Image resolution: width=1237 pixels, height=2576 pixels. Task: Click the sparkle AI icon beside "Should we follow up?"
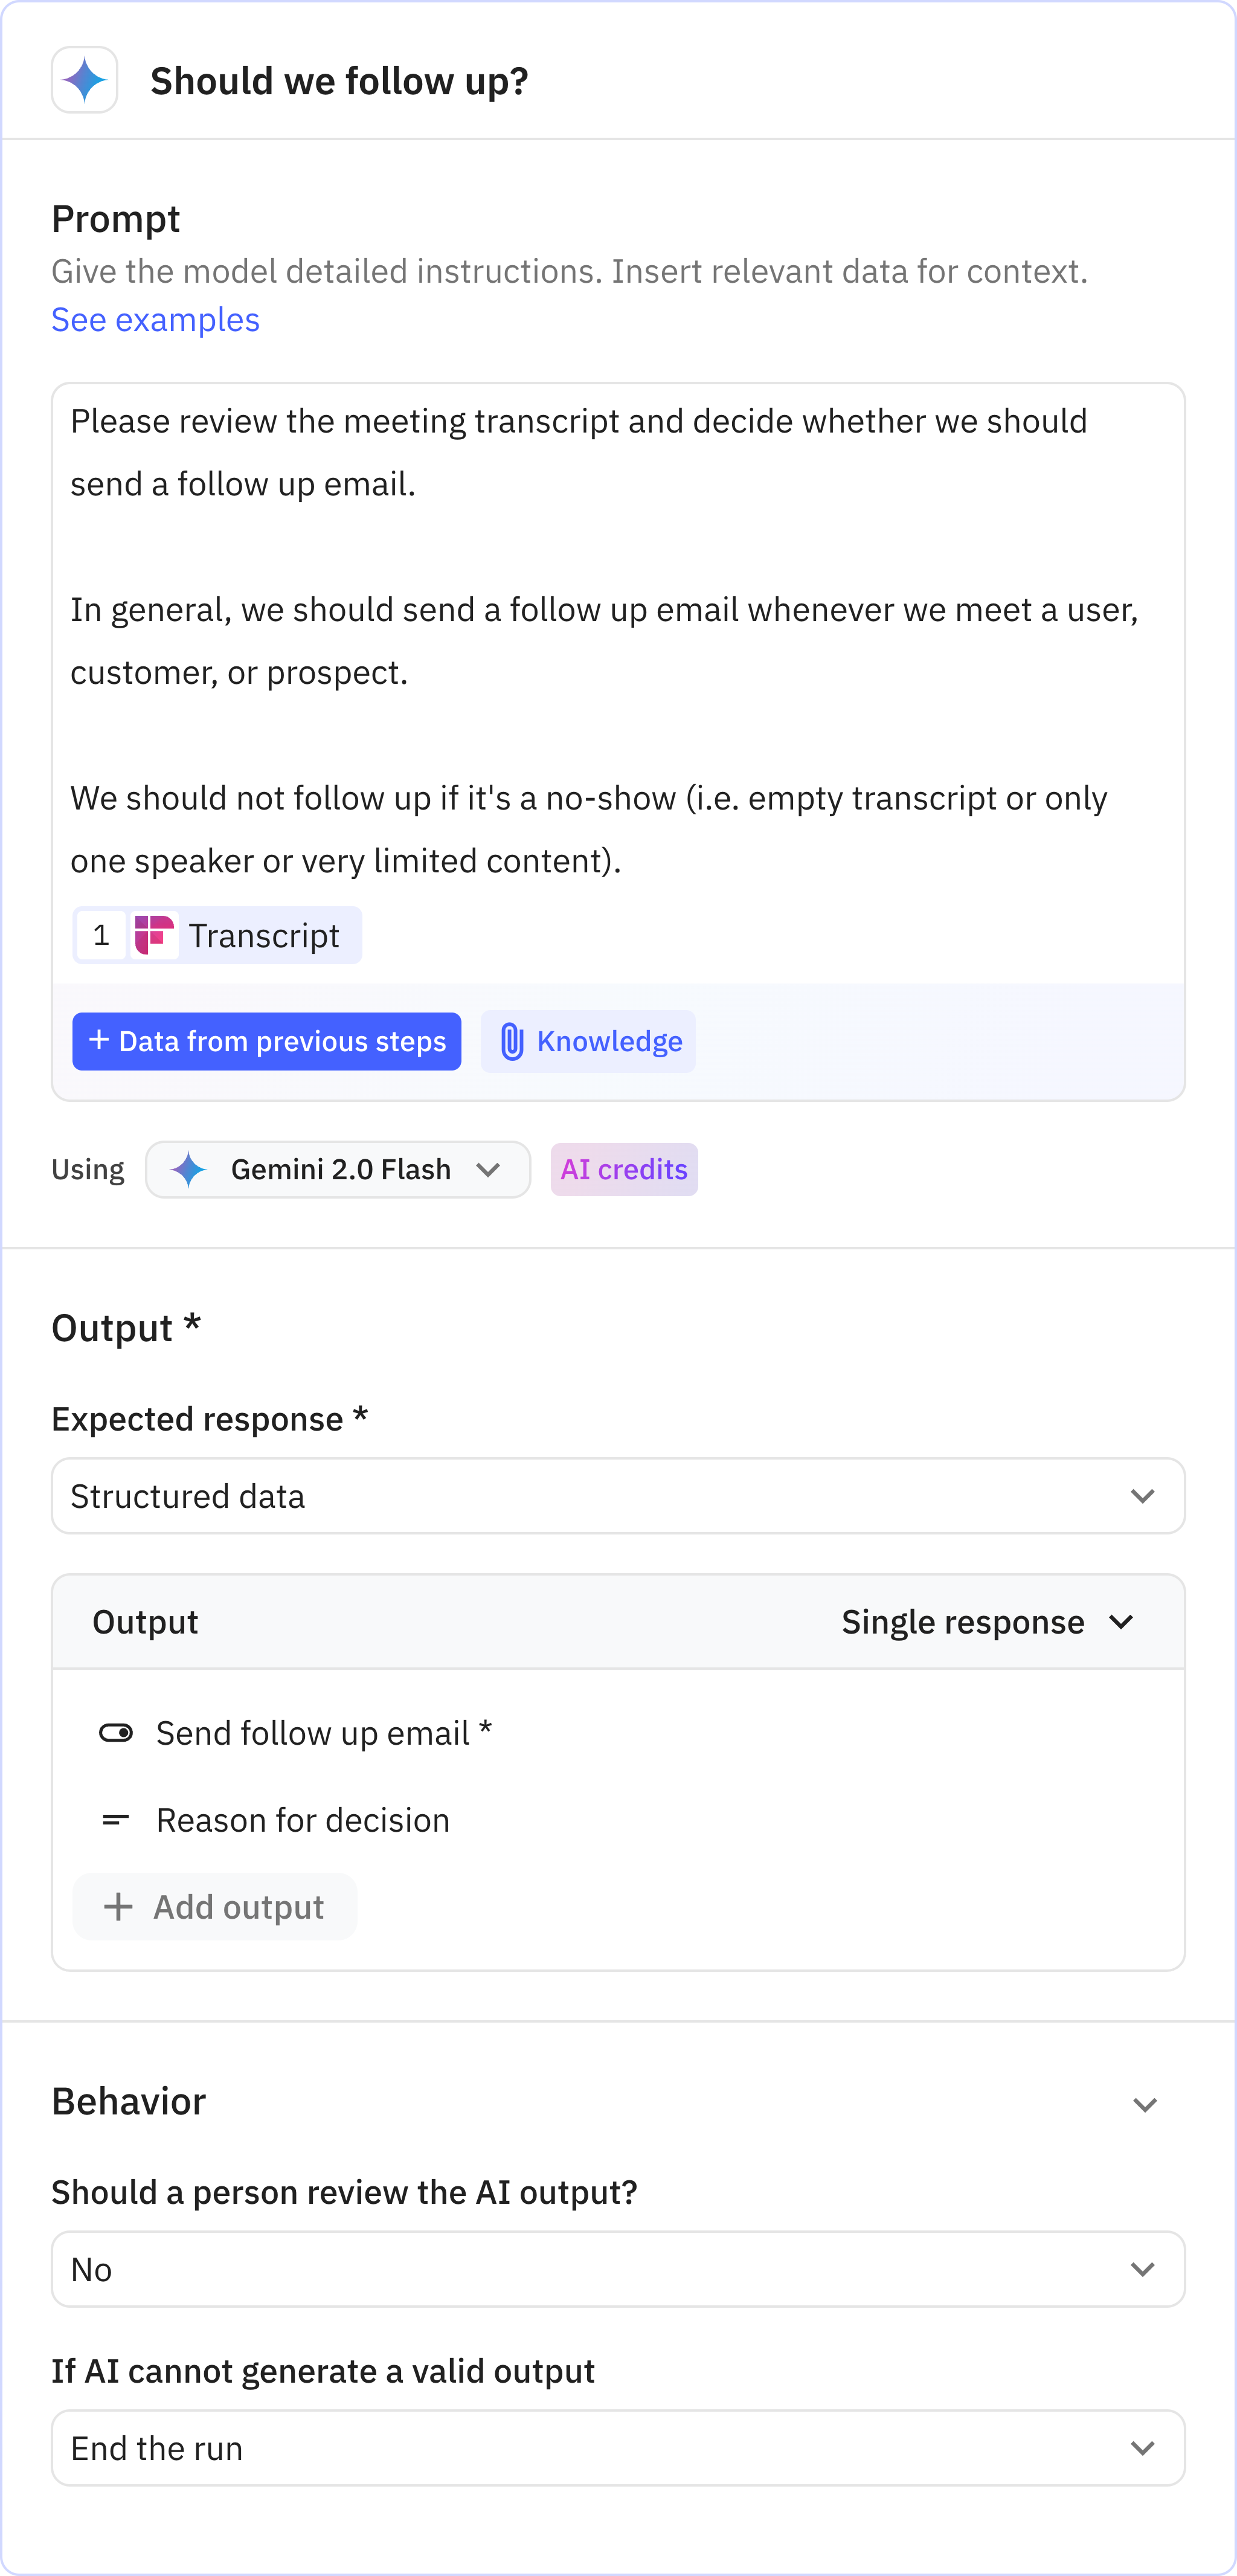85,79
